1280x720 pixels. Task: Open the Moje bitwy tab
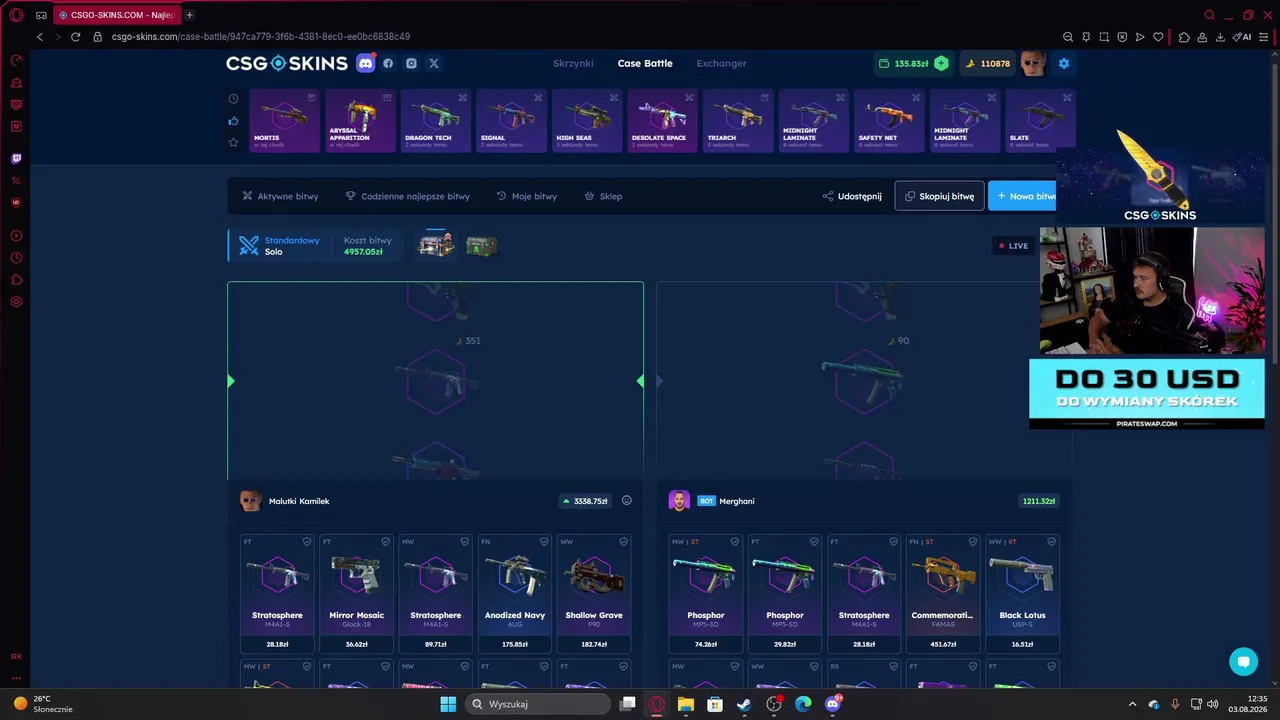click(526, 196)
